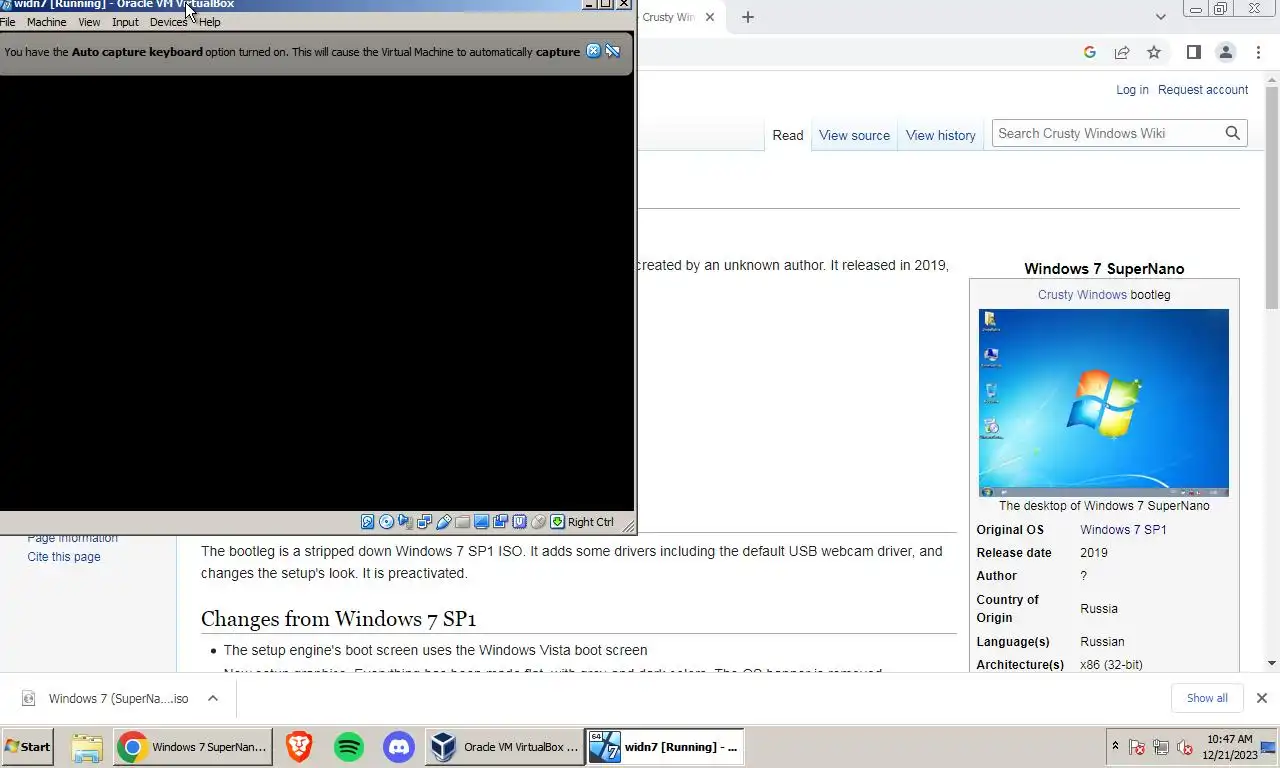Open the Crusty Windows link in infobox
This screenshot has height=768, width=1280.
[x=1082, y=295]
